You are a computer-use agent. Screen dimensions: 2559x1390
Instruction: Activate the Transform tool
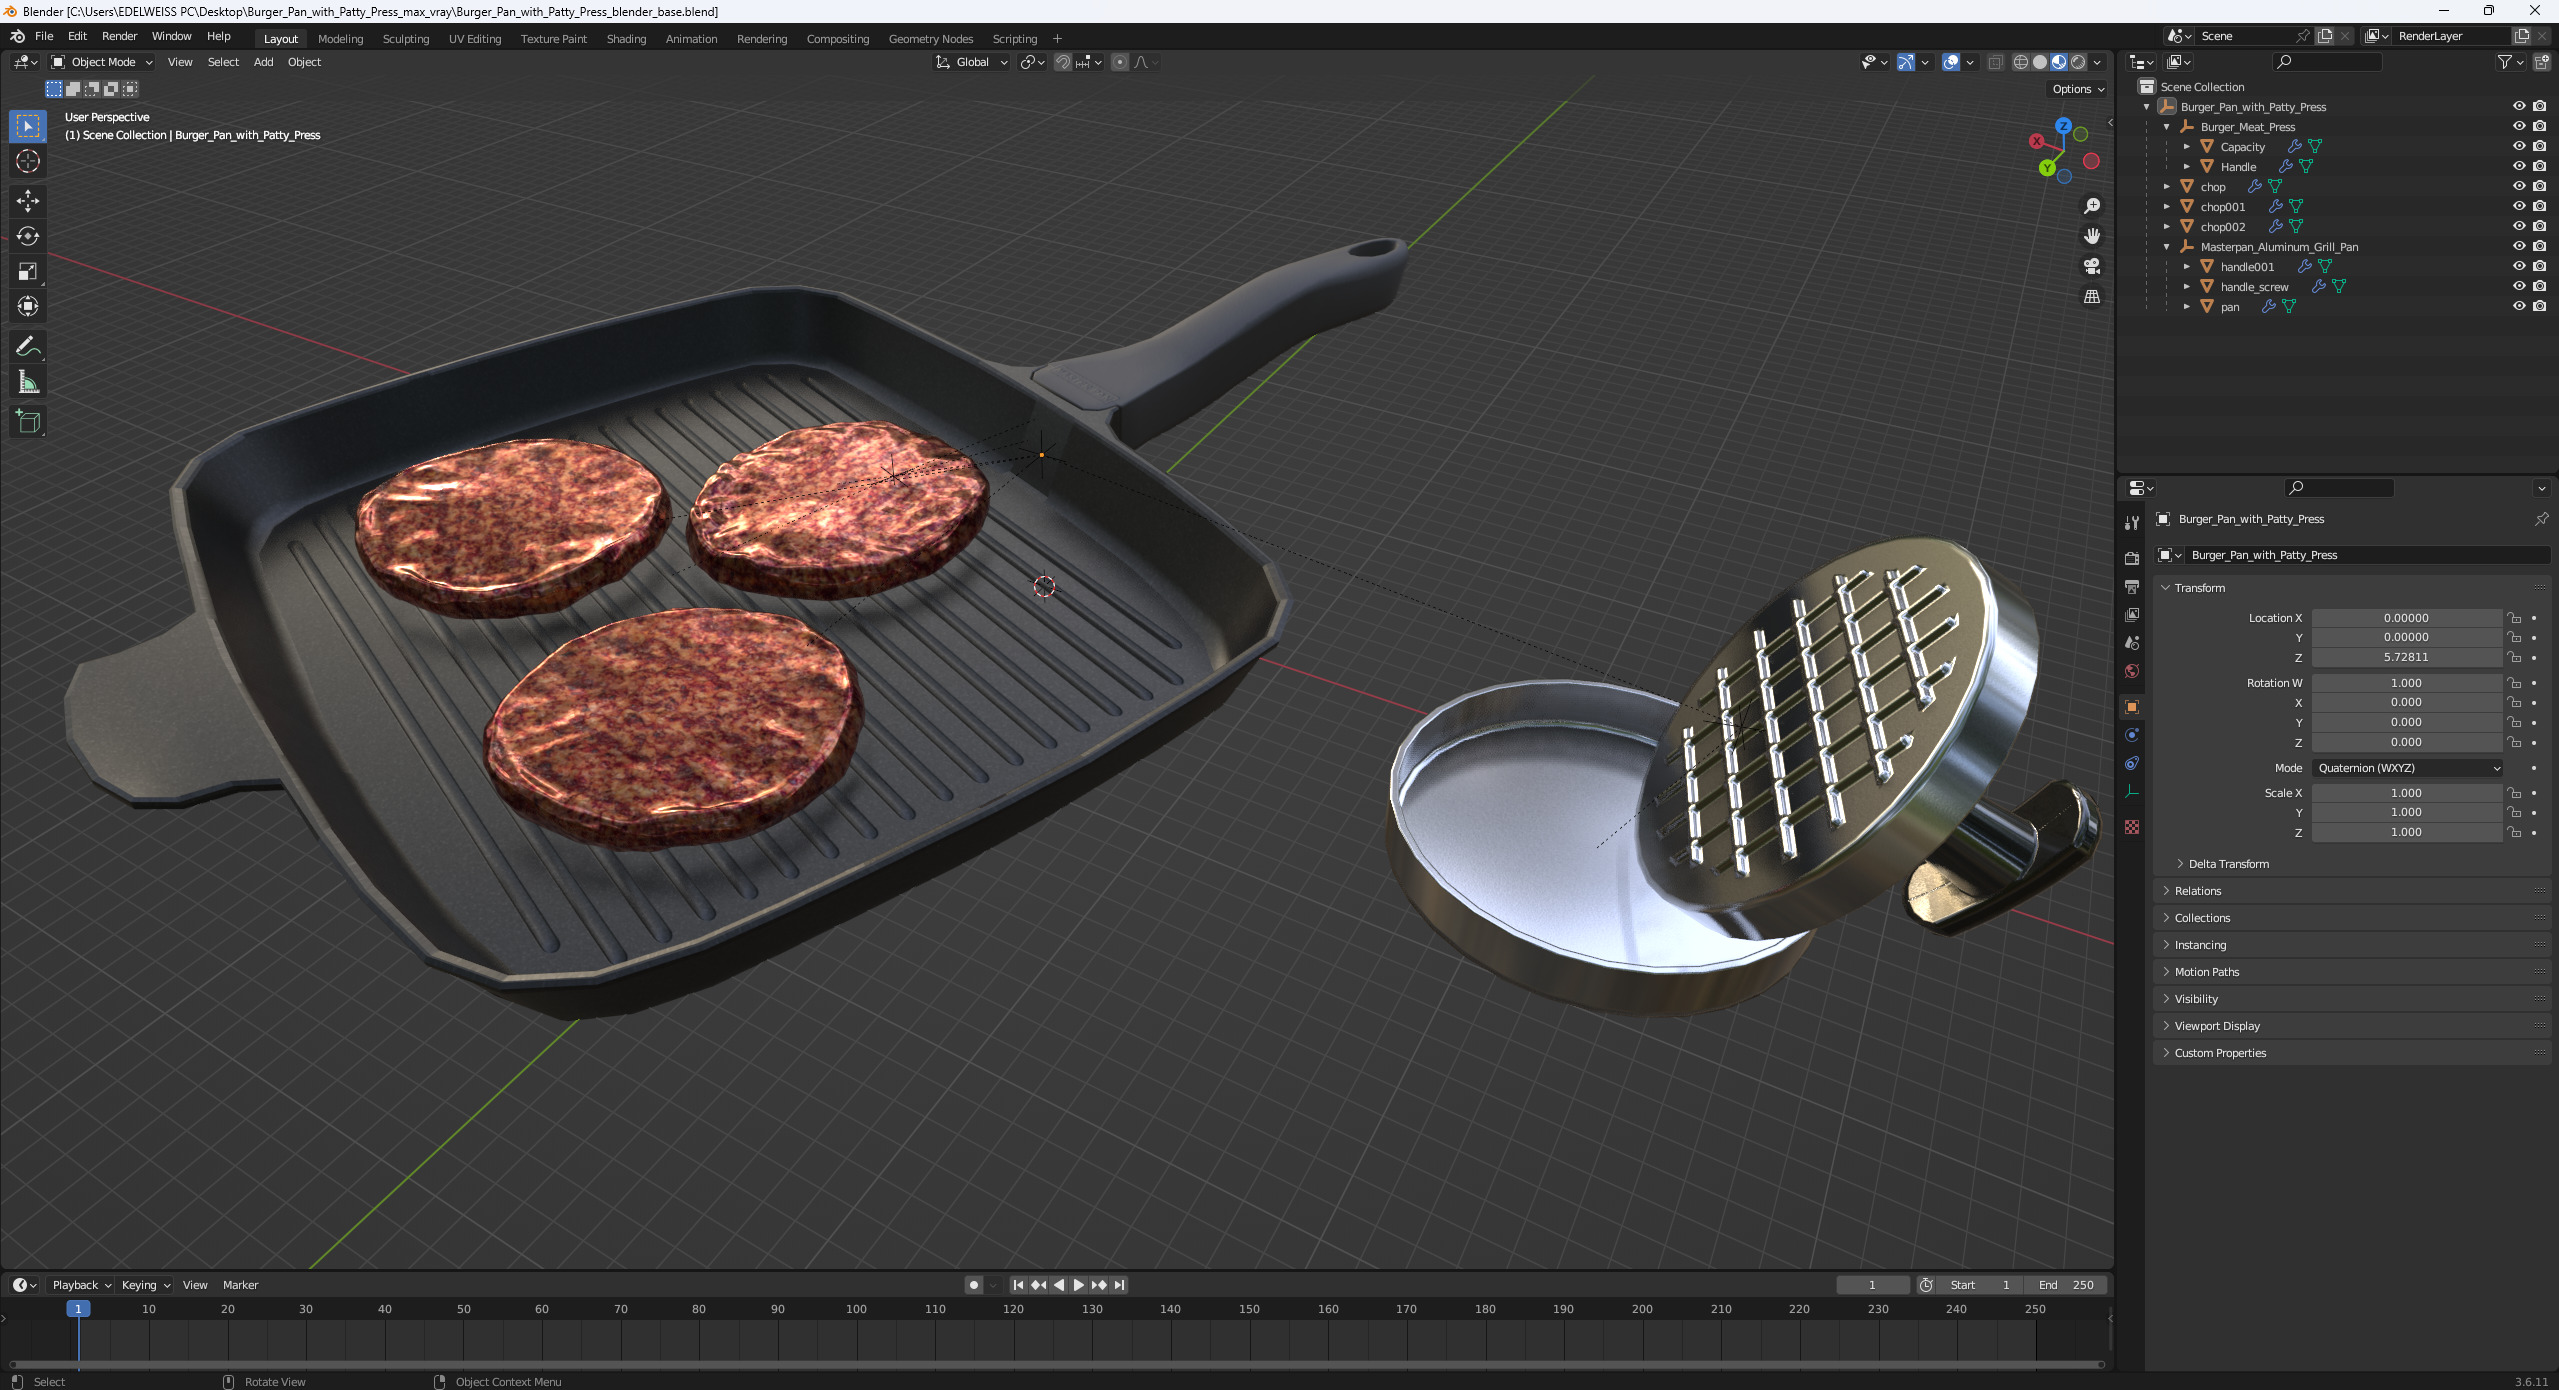(x=28, y=306)
